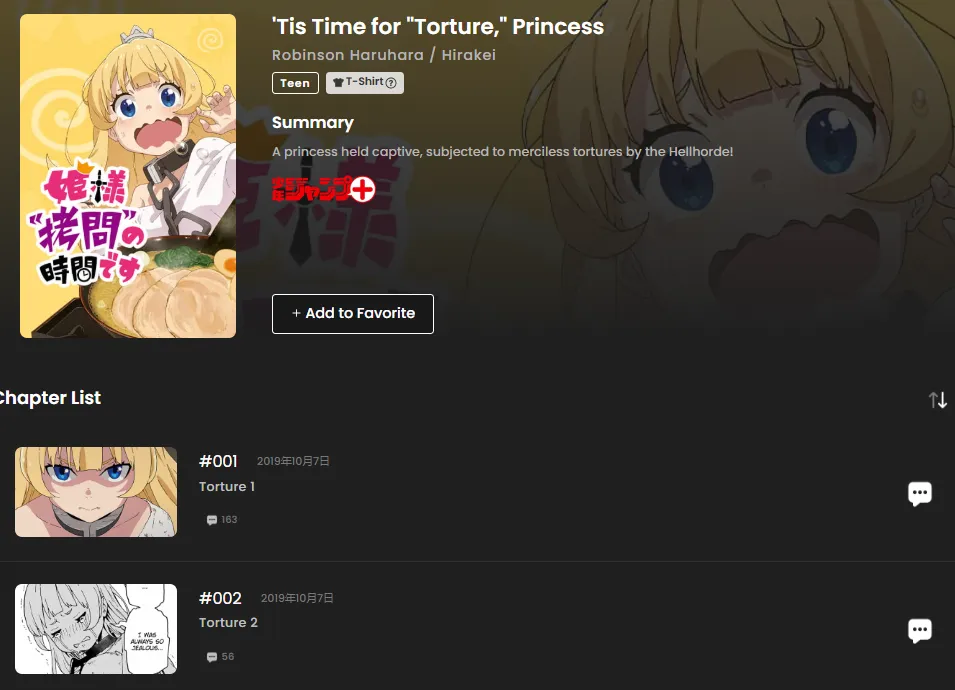Screen dimensions: 955x690
Task: Click the Teen rating tag
Action: point(295,83)
